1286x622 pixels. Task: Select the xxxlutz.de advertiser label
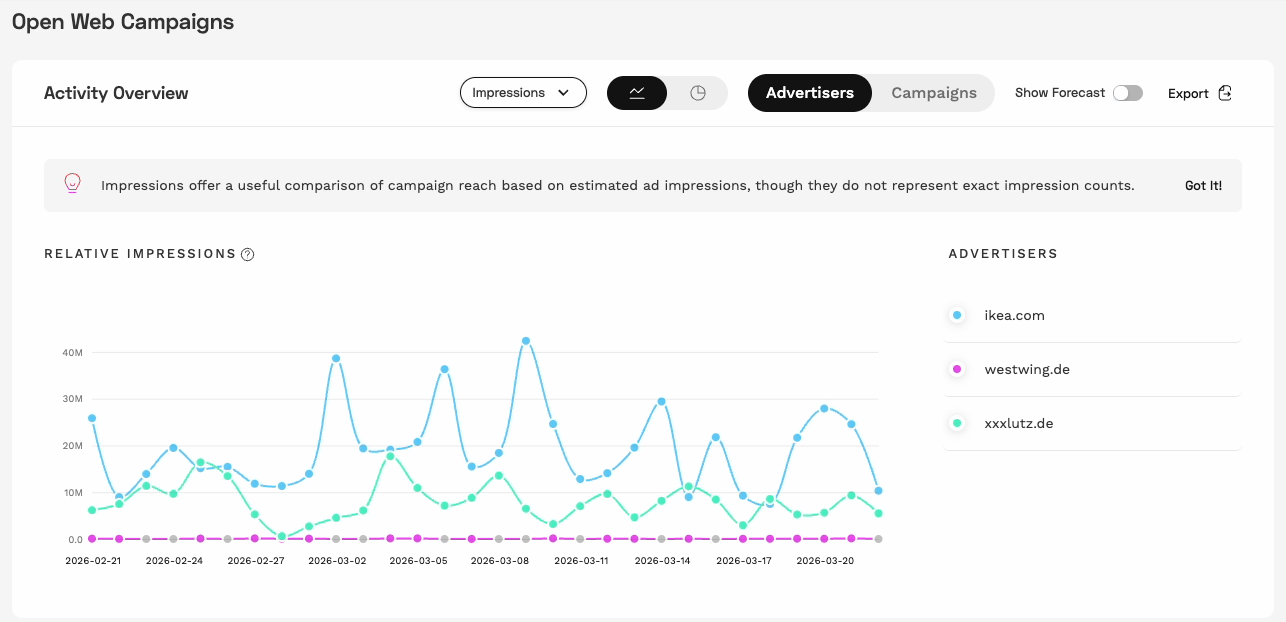pyautogui.click(x=1018, y=423)
